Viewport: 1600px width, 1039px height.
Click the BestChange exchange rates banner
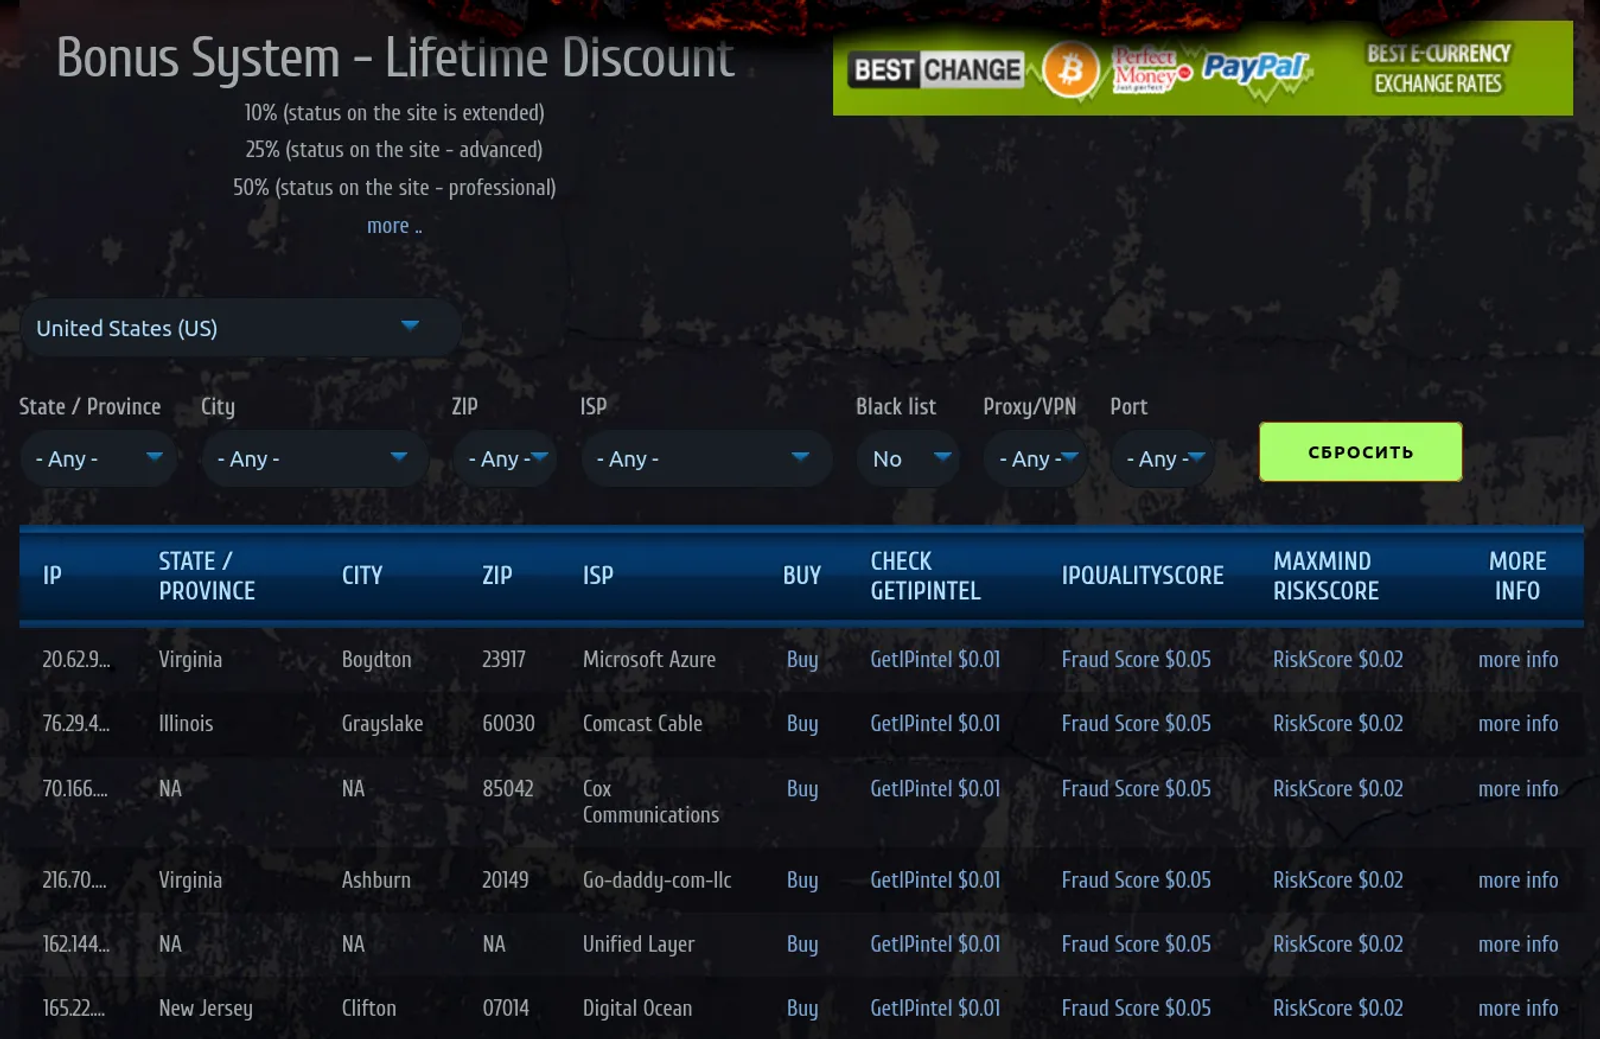(1202, 68)
